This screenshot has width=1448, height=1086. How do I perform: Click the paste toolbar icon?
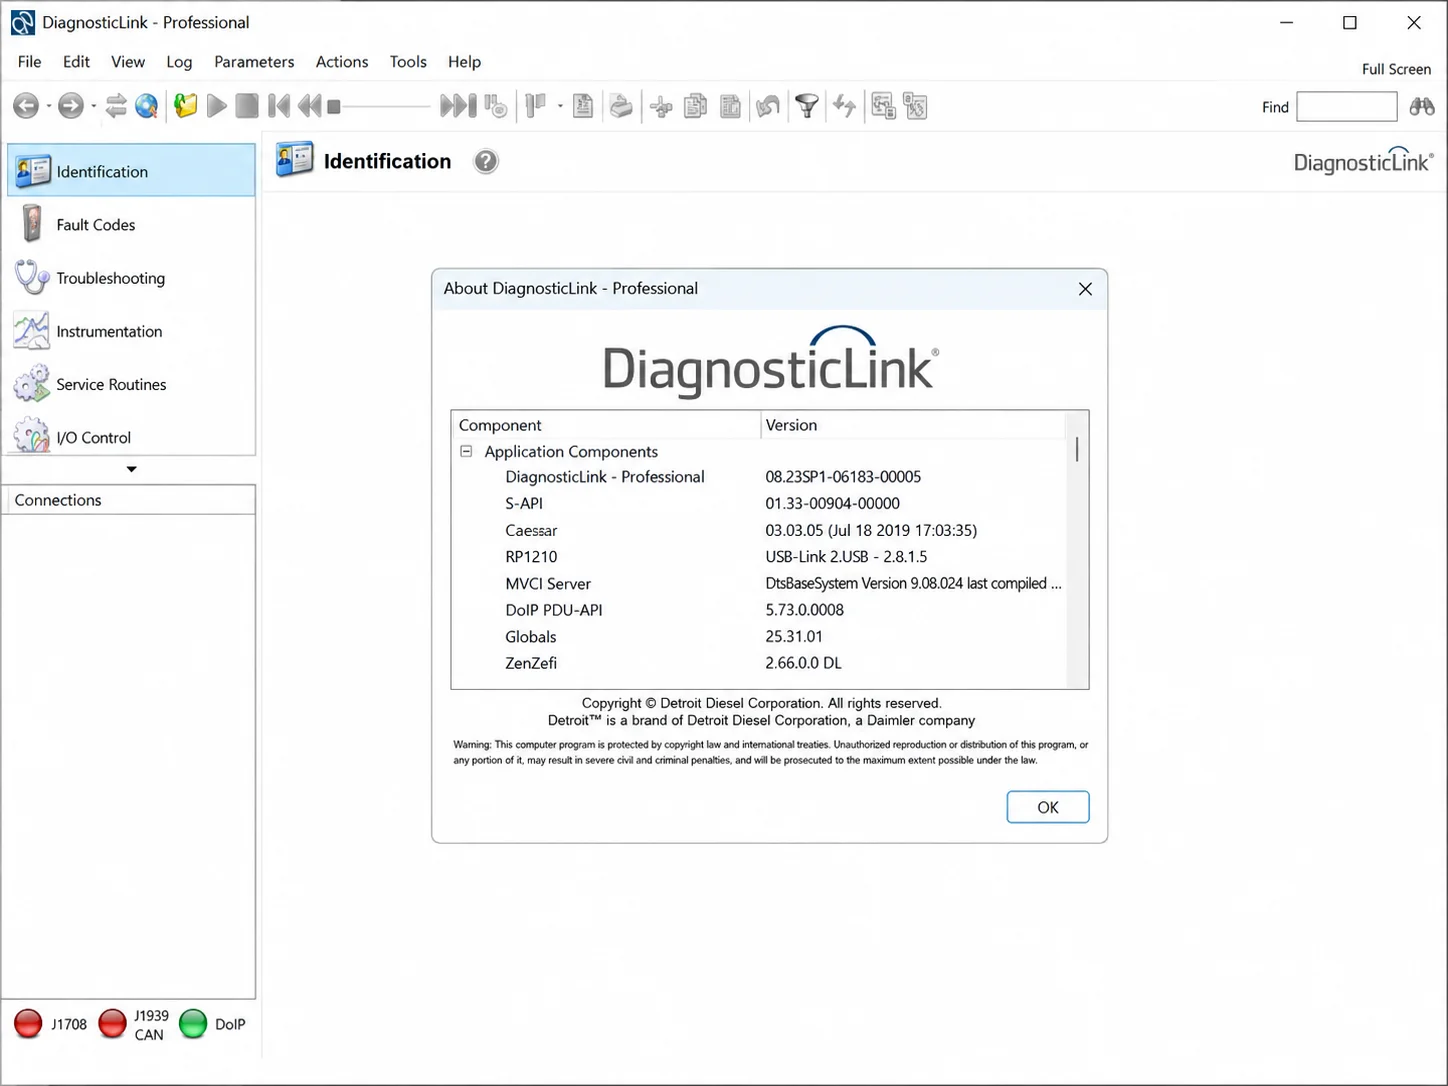point(730,106)
